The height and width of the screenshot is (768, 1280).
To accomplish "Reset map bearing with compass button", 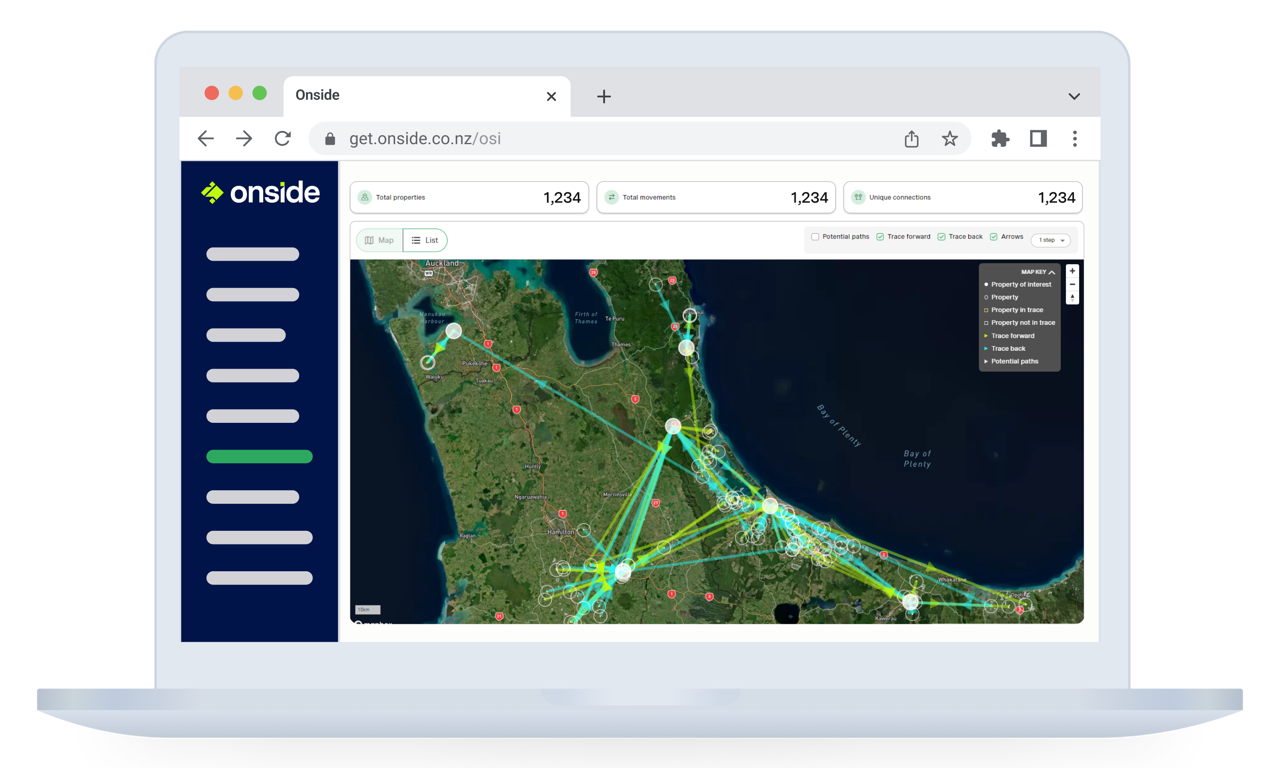I will (x=1073, y=297).
